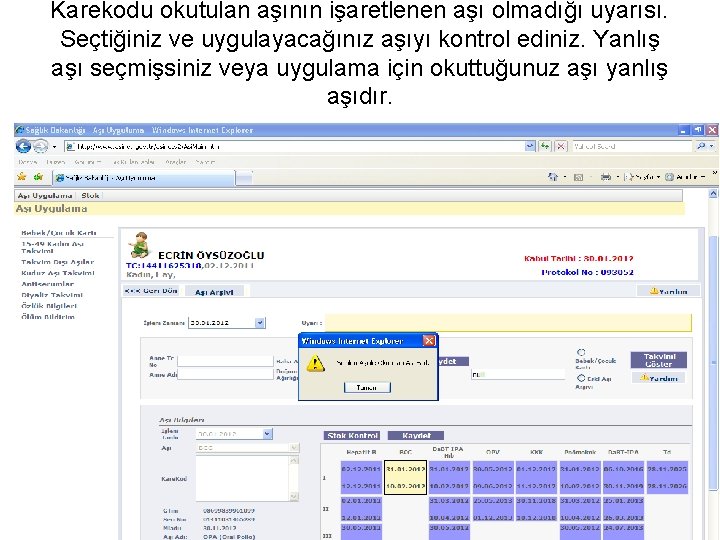Screen dimensions: 720x540
Task: Open the İşlem Tarihi dropdown in Aşı Bilgileri
Action: tap(267, 434)
